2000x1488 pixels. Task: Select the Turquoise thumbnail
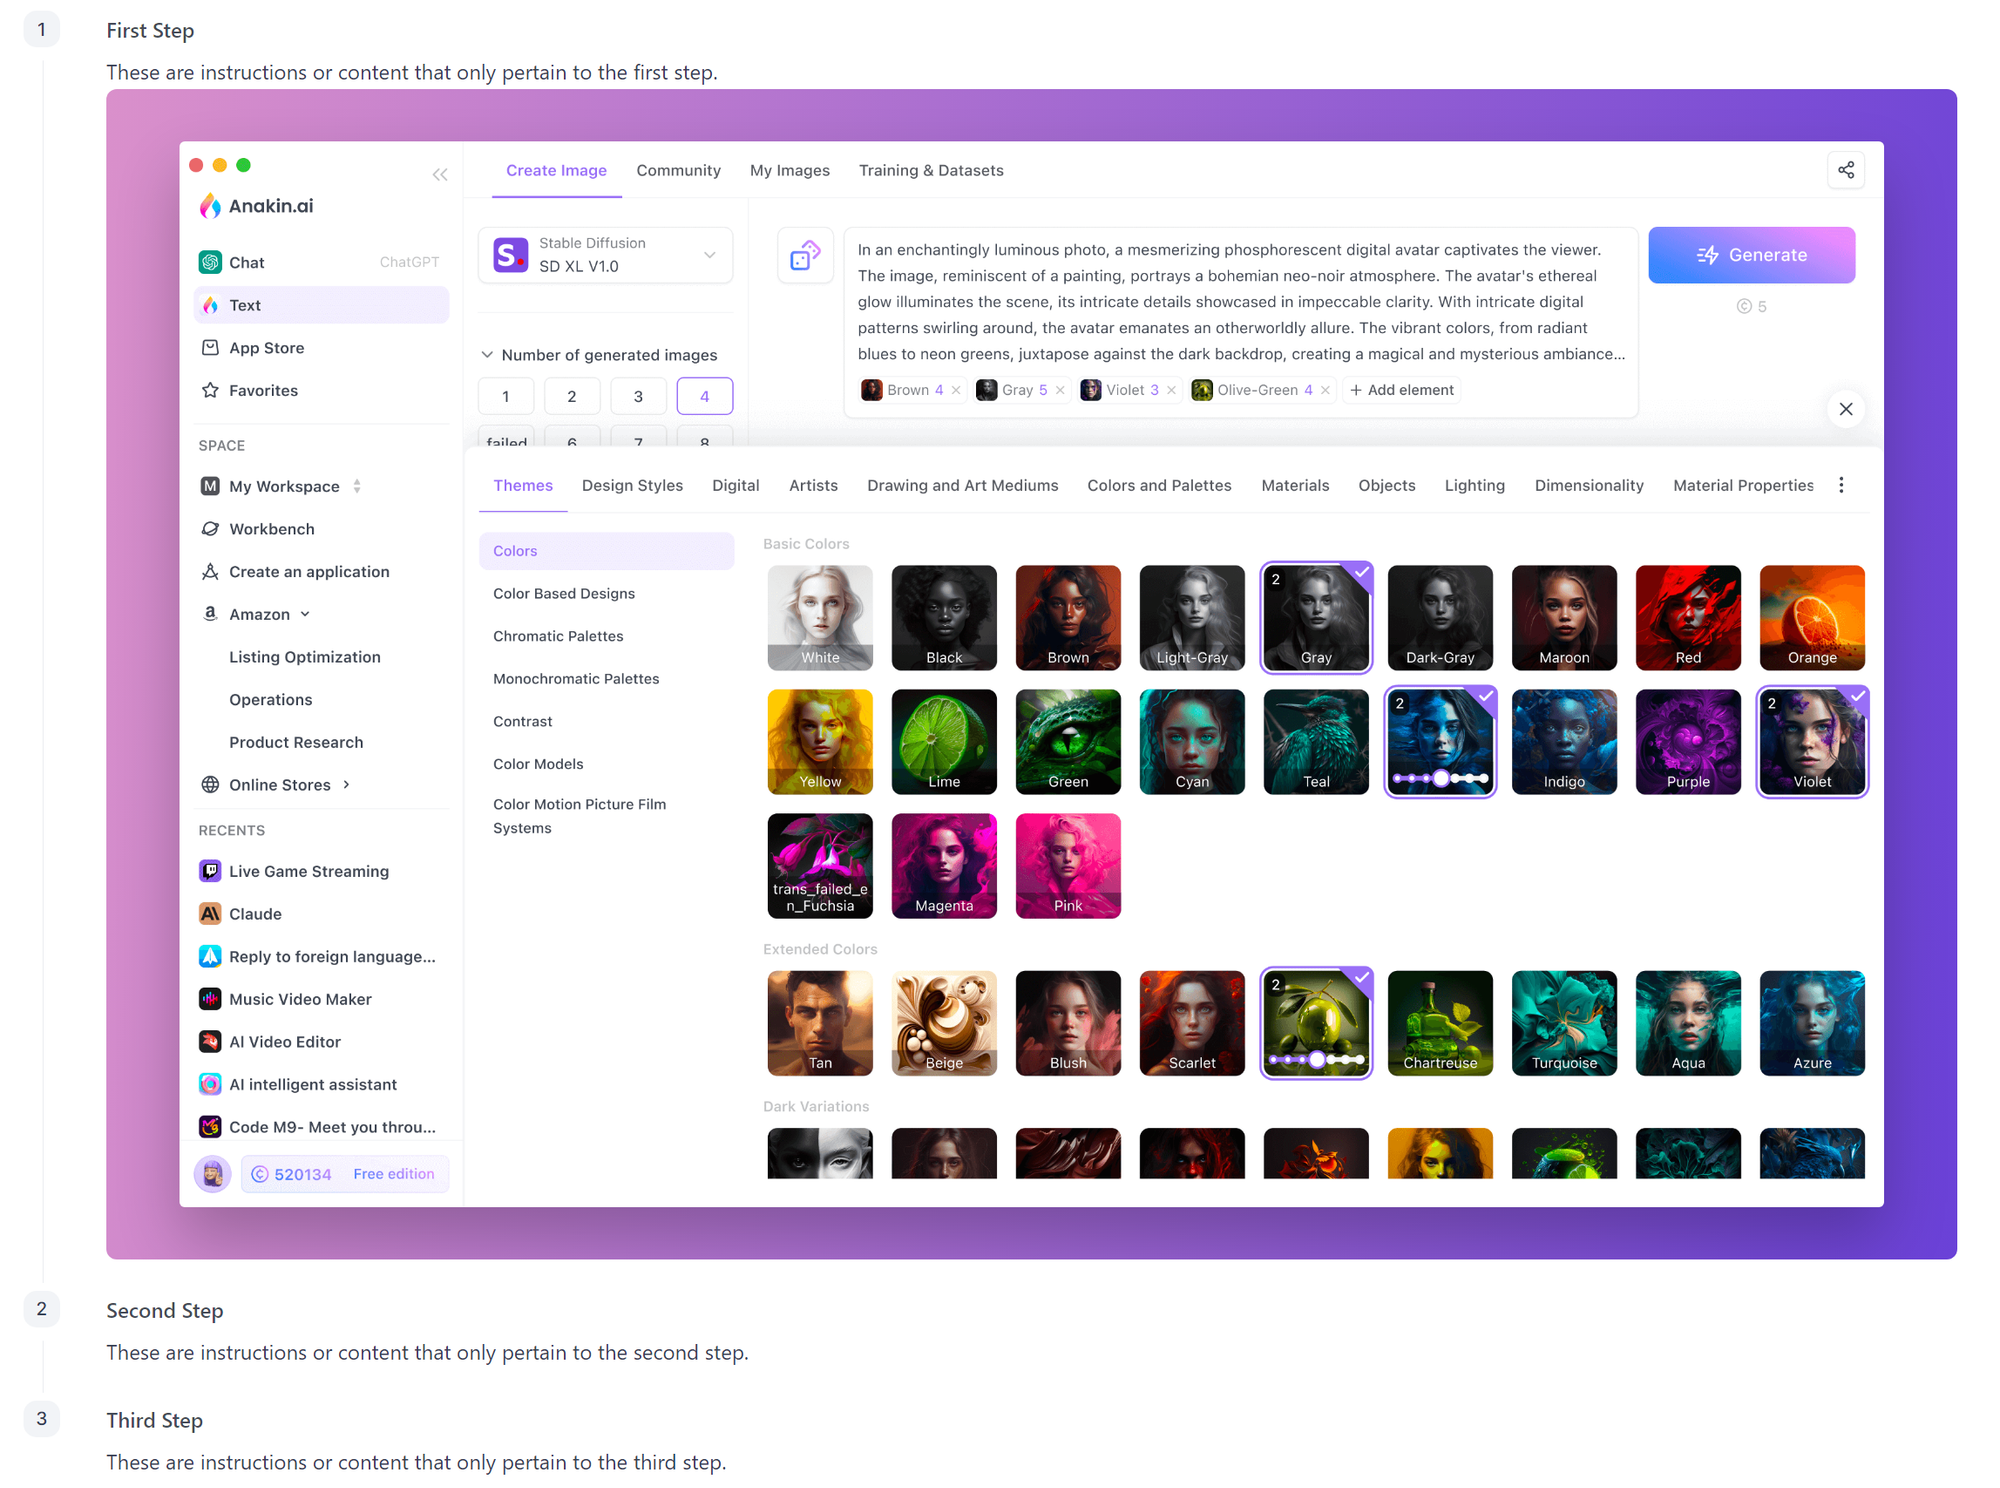point(1564,1023)
